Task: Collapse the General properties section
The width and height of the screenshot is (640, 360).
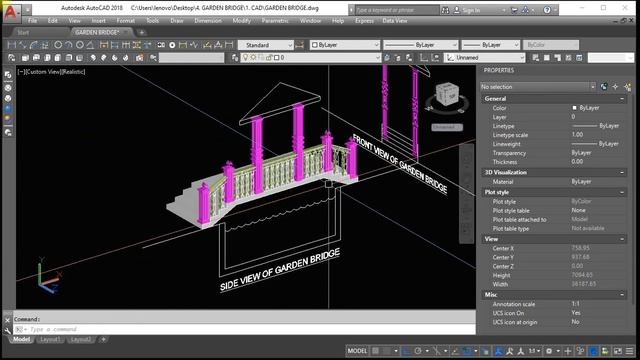Action: (x=622, y=99)
